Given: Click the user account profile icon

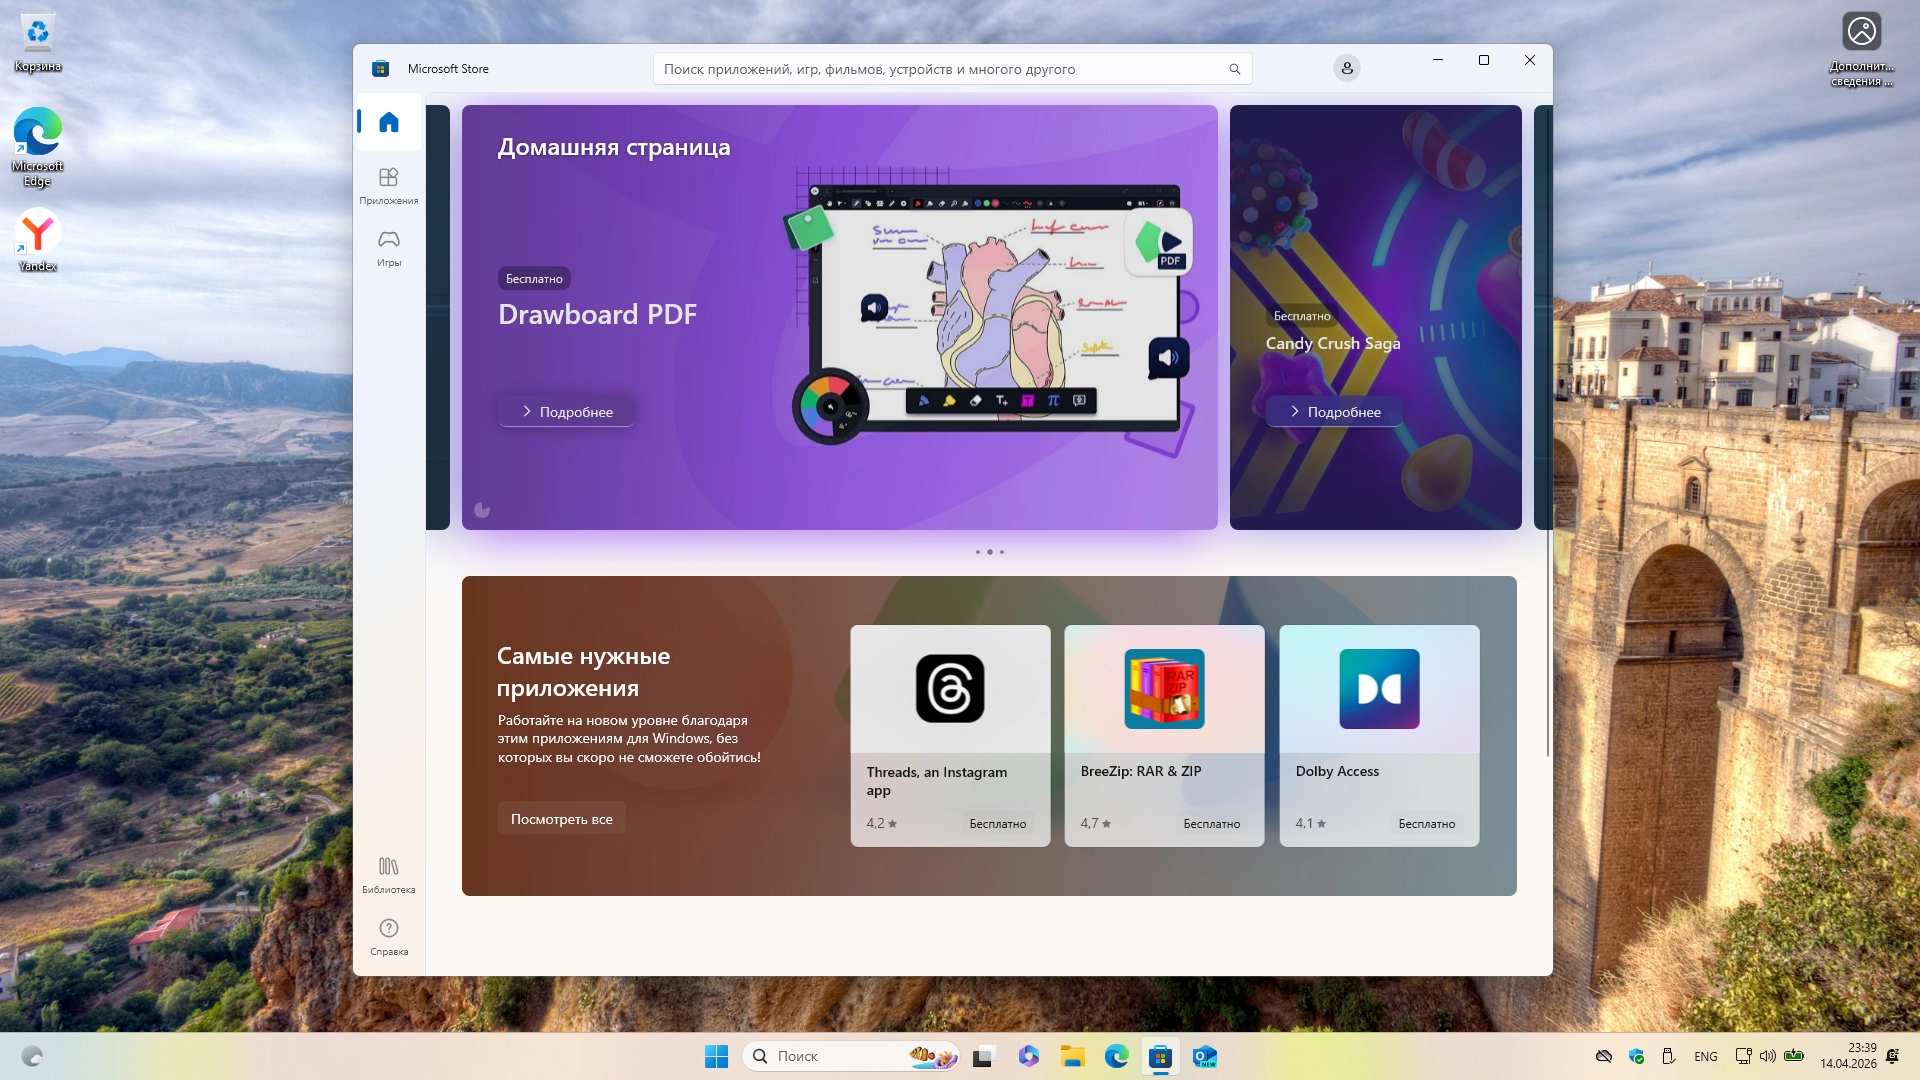Looking at the screenshot, I should (x=1347, y=68).
